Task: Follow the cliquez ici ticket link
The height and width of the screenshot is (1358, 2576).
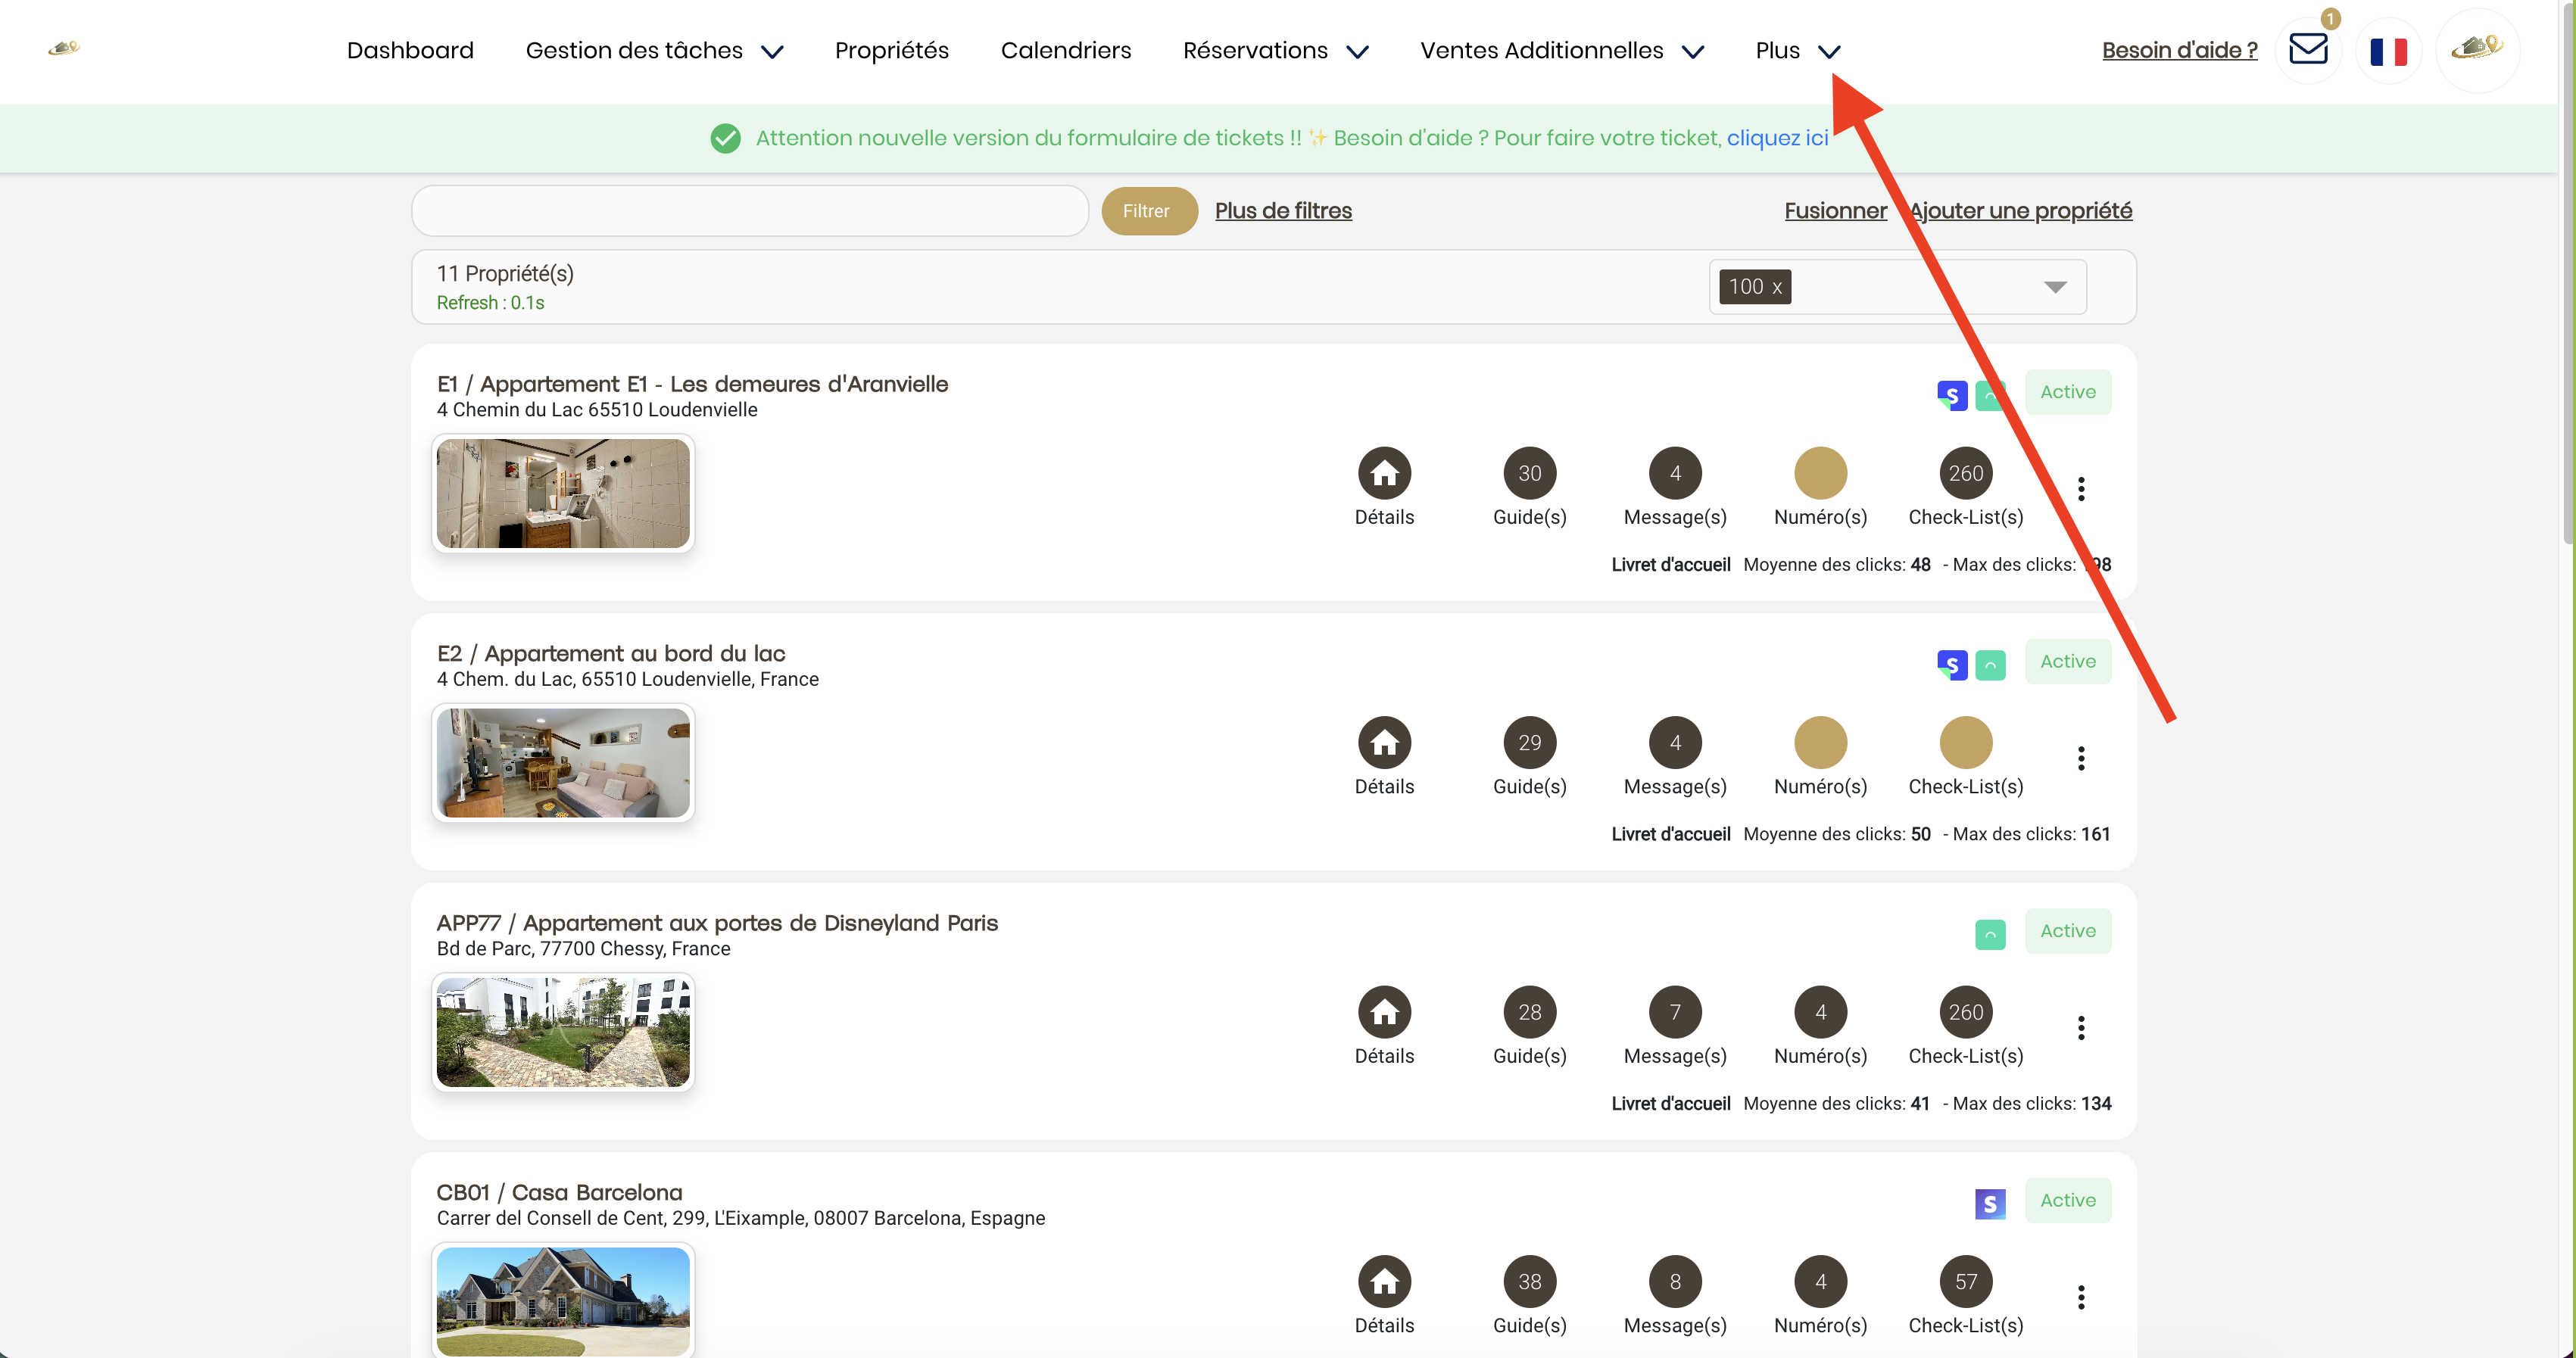Action: click(1777, 138)
